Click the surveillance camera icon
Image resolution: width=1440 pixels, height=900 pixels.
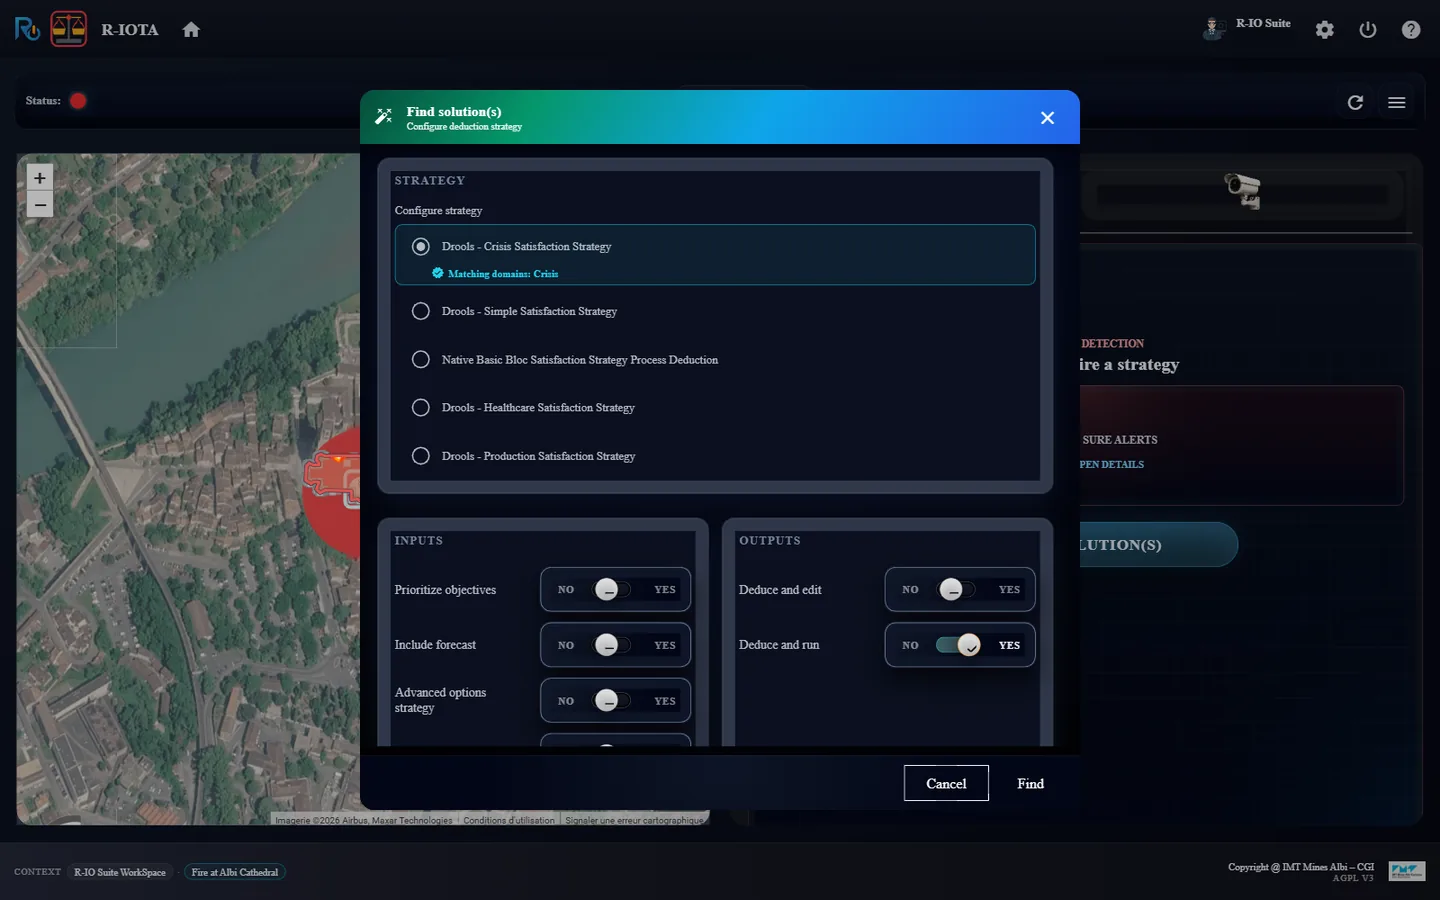pyautogui.click(x=1243, y=190)
